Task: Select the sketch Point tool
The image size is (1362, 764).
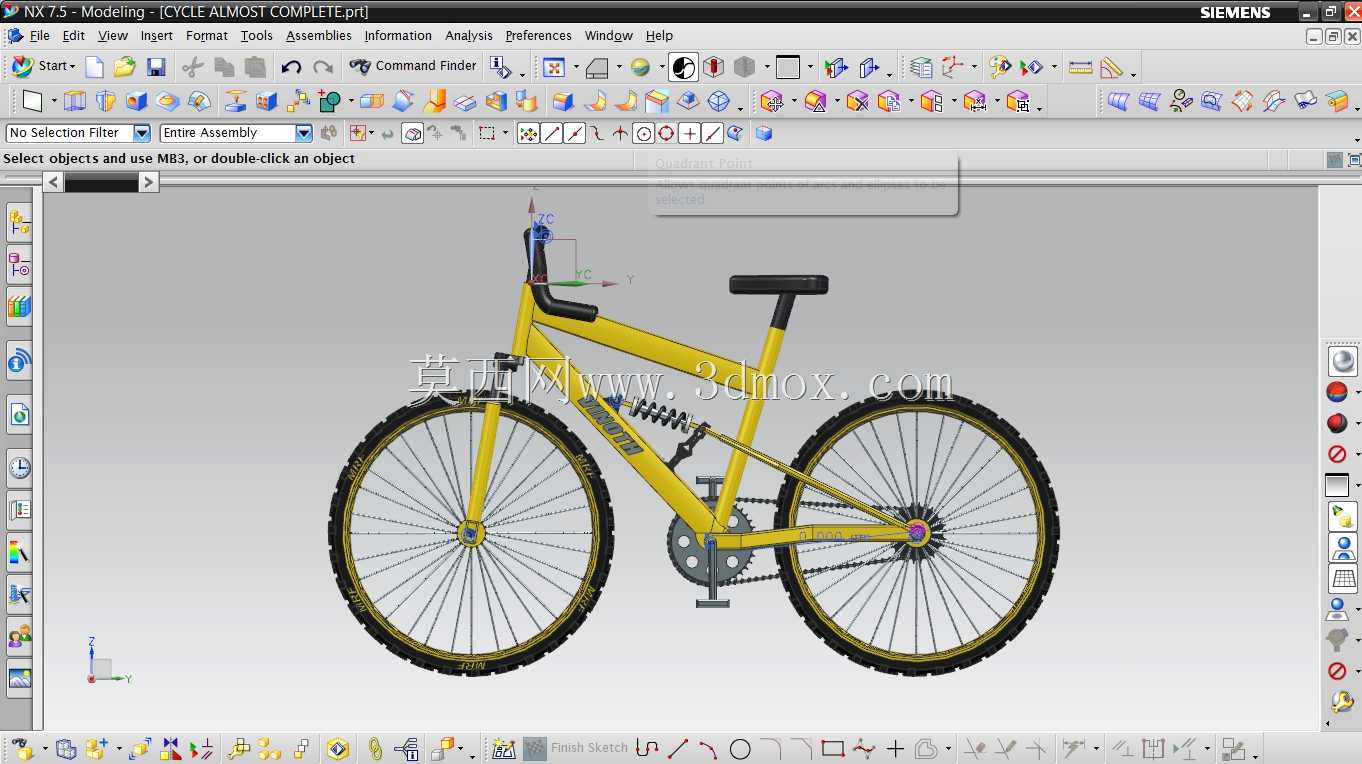Action: click(895, 748)
